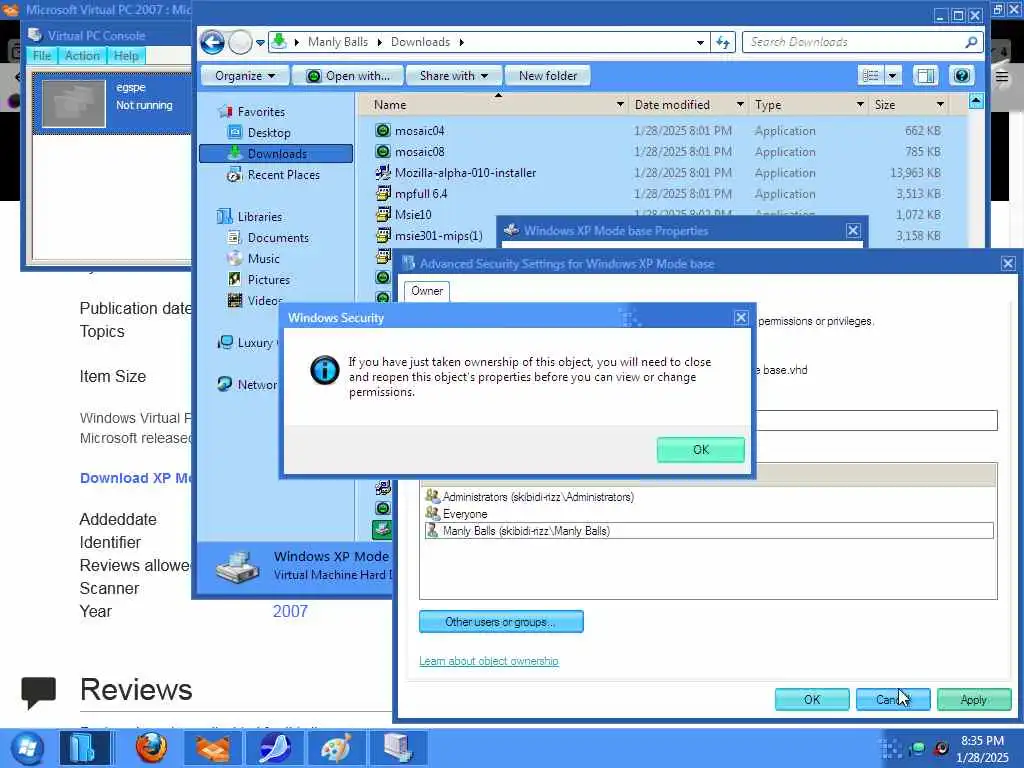Select Manly Balls in the owner list
The height and width of the screenshot is (768, 1024).
(709, 531)
